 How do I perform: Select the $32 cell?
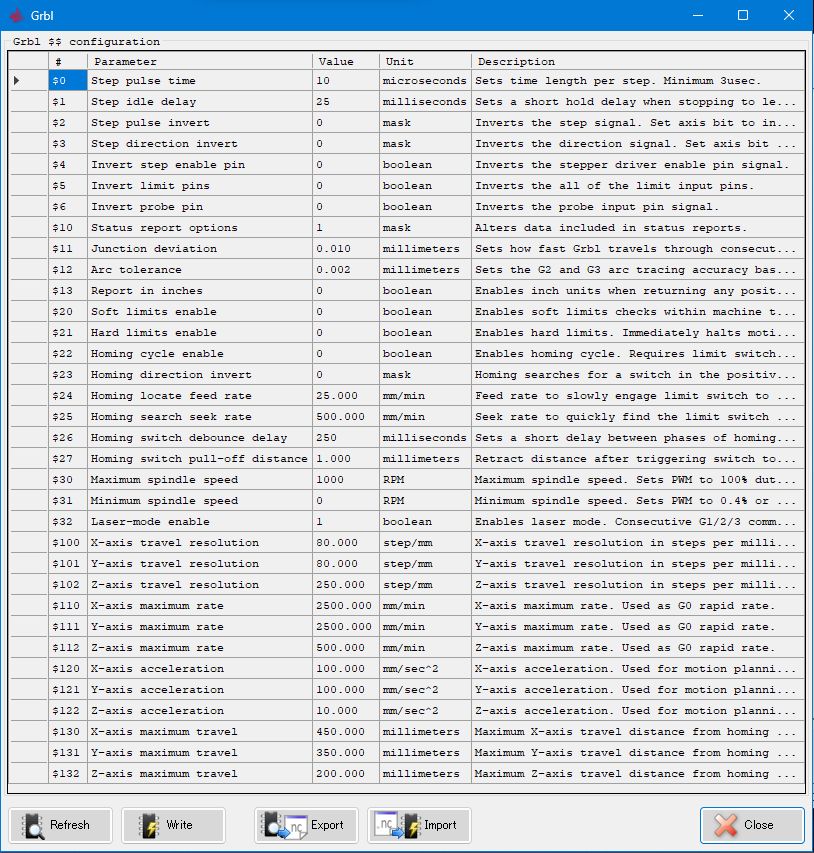[x=67, y=522]
